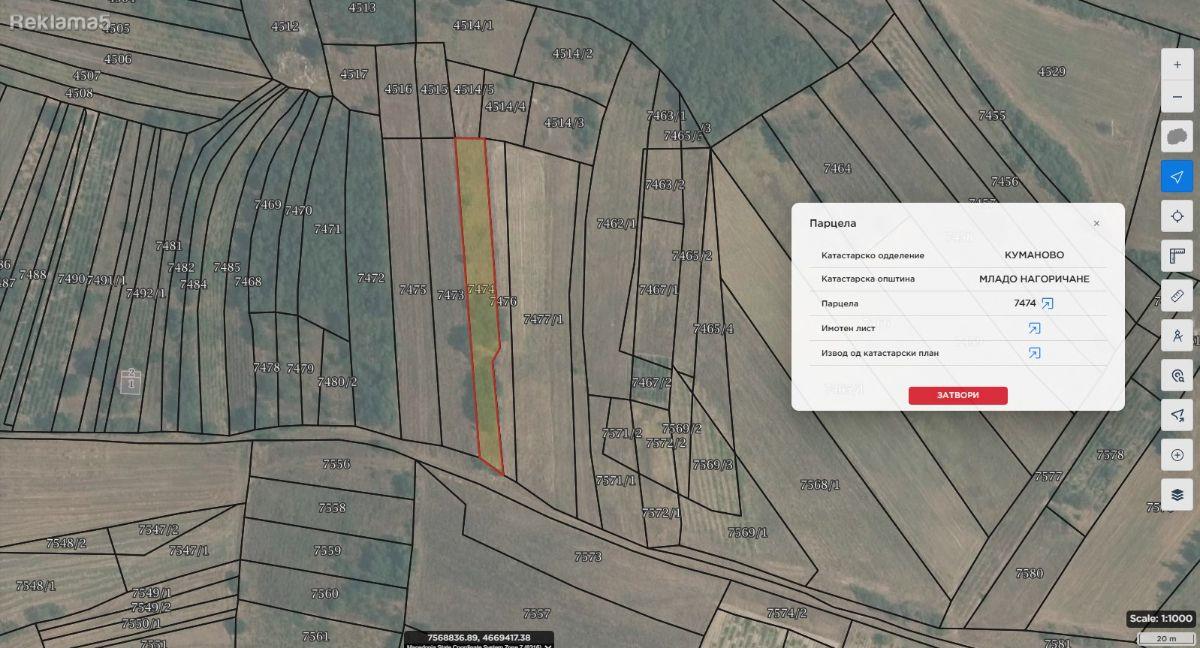Click parcel label 7481 on the map
This screenshot has height=648, width=1200.
(169, 245)
